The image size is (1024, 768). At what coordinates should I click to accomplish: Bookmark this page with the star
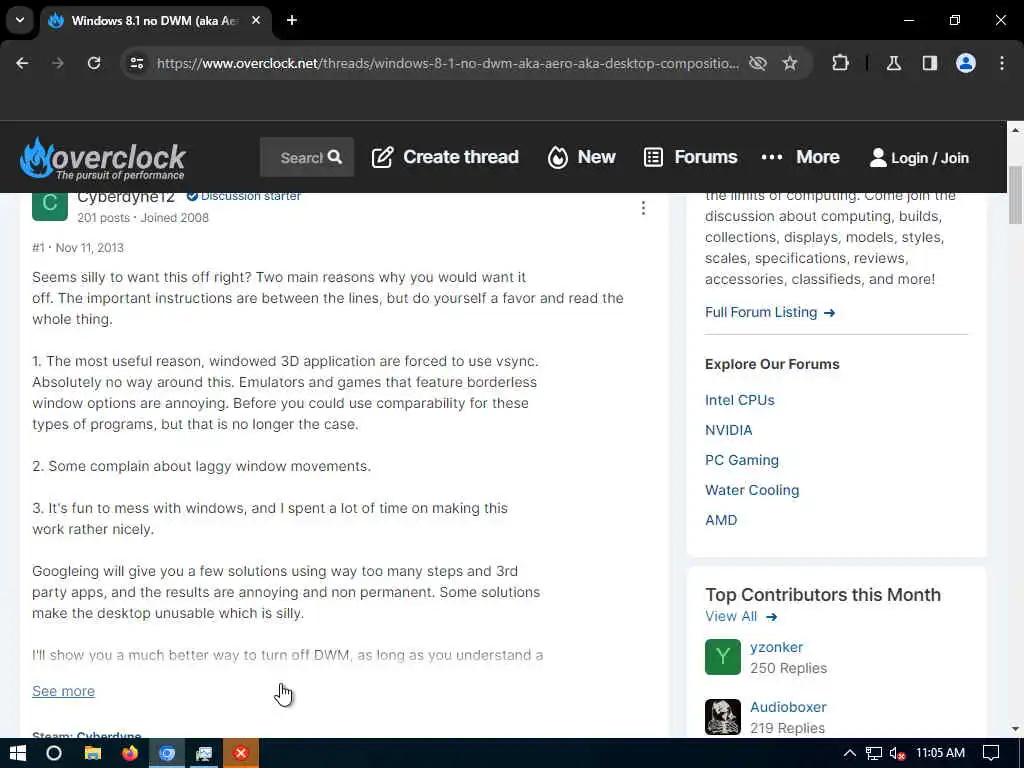point(790,63)
